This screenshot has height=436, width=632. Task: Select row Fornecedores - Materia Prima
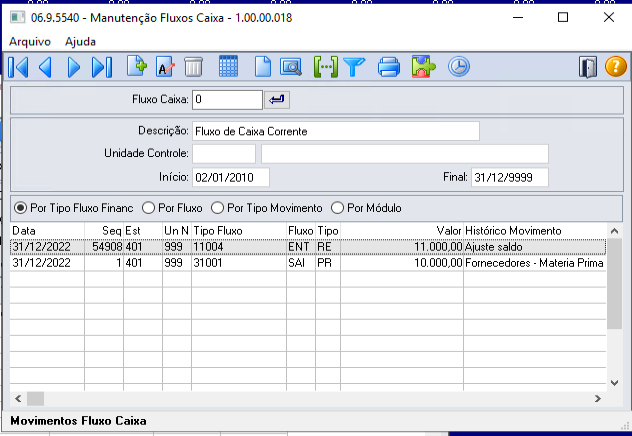[308, 263]
